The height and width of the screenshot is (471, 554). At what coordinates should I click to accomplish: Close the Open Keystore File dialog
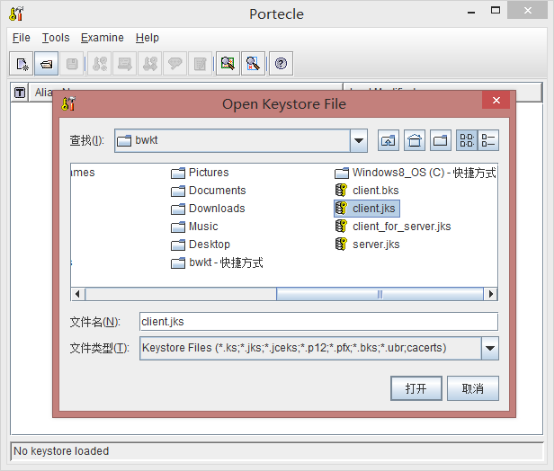[496, 100]
